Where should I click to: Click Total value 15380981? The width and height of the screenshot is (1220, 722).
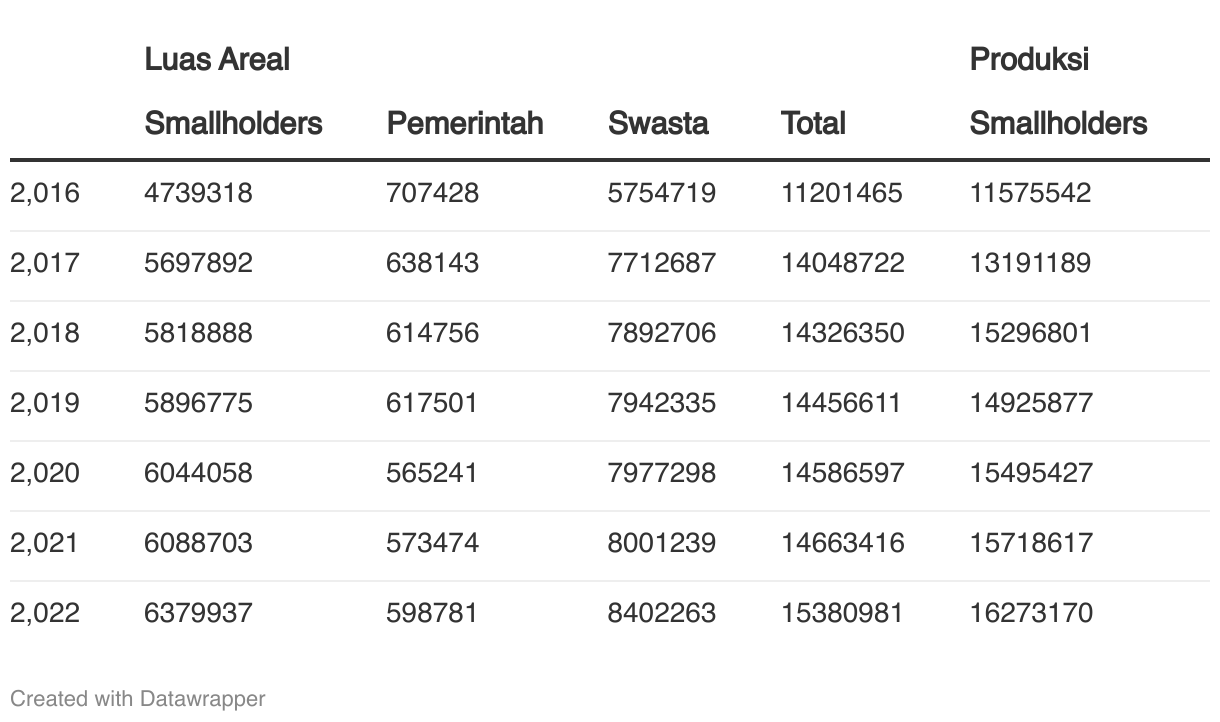point(842,613)
